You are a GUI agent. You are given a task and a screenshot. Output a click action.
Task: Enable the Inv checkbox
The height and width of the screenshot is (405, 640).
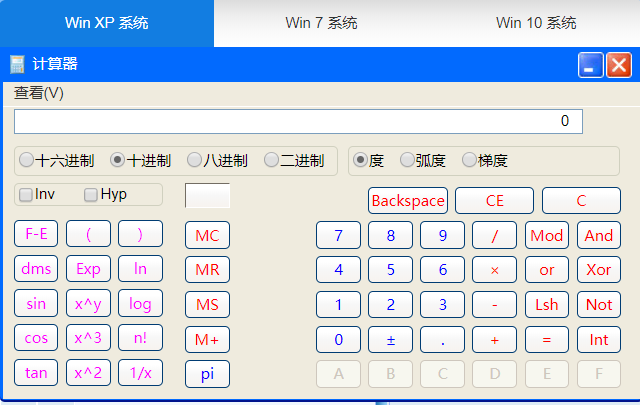click(26, 195)
